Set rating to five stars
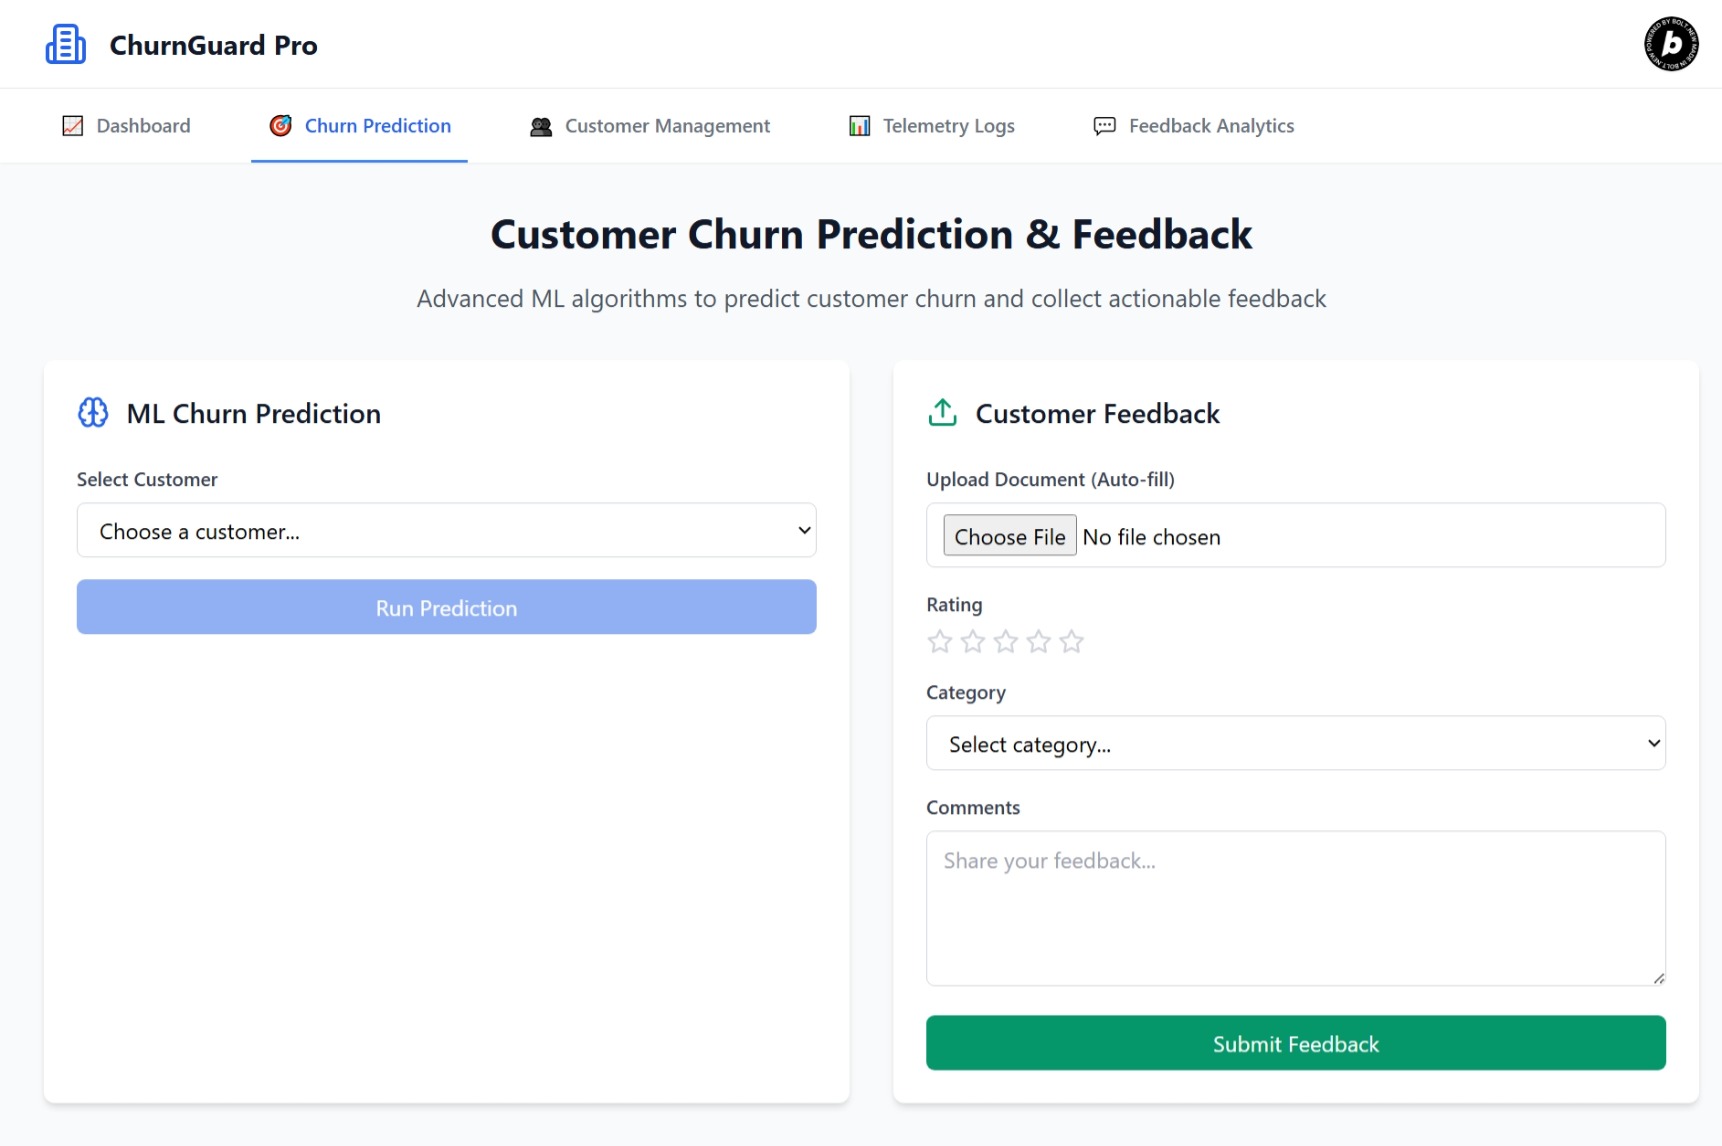Viewport: 1722px width, 1146px height. 1071,642
